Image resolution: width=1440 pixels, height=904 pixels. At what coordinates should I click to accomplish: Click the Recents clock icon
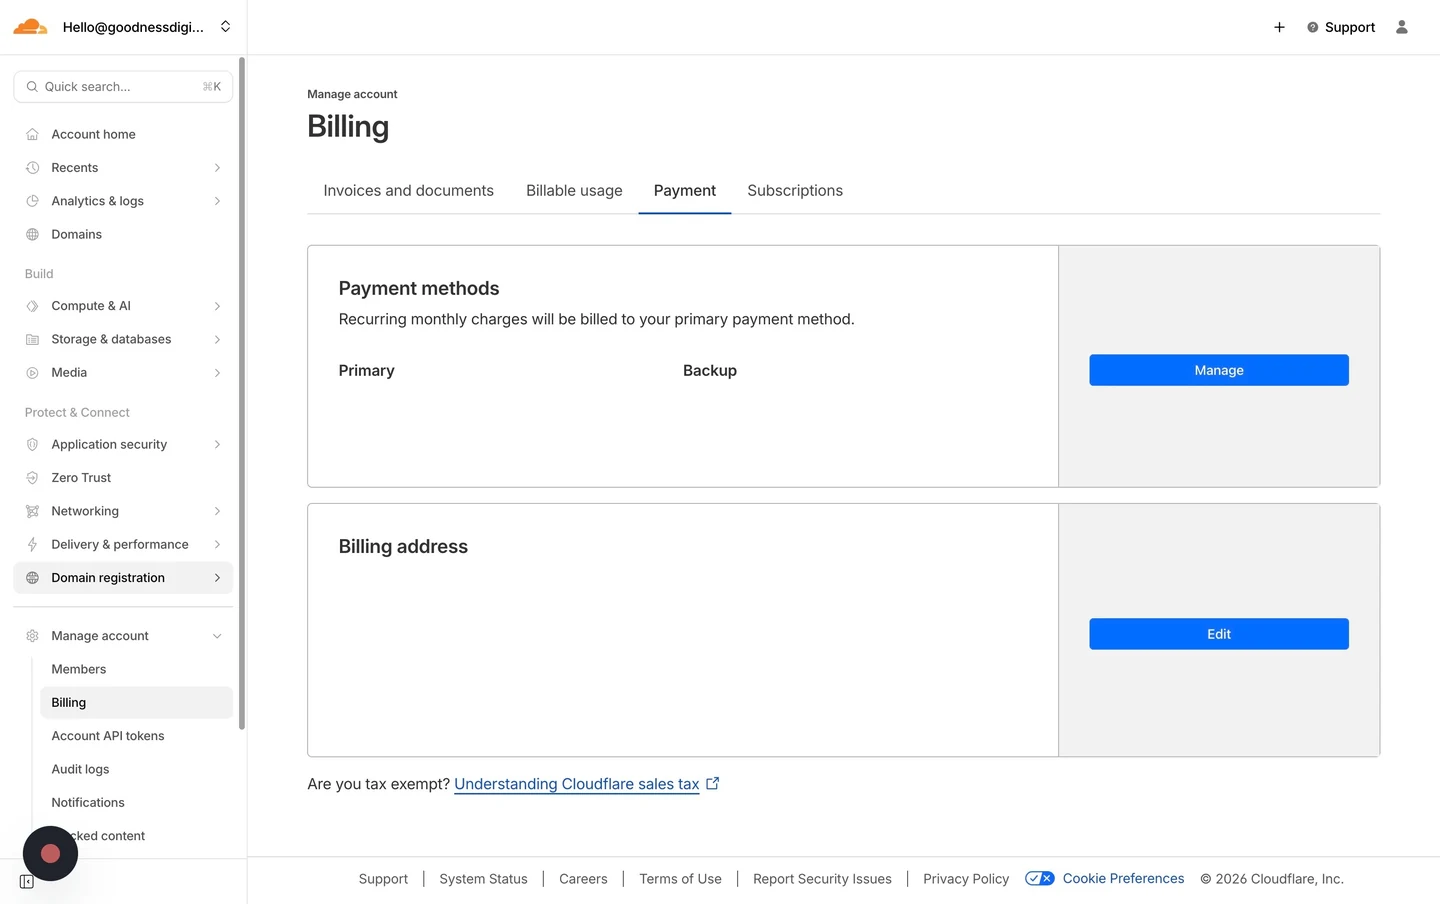click(x=32, y=168)
